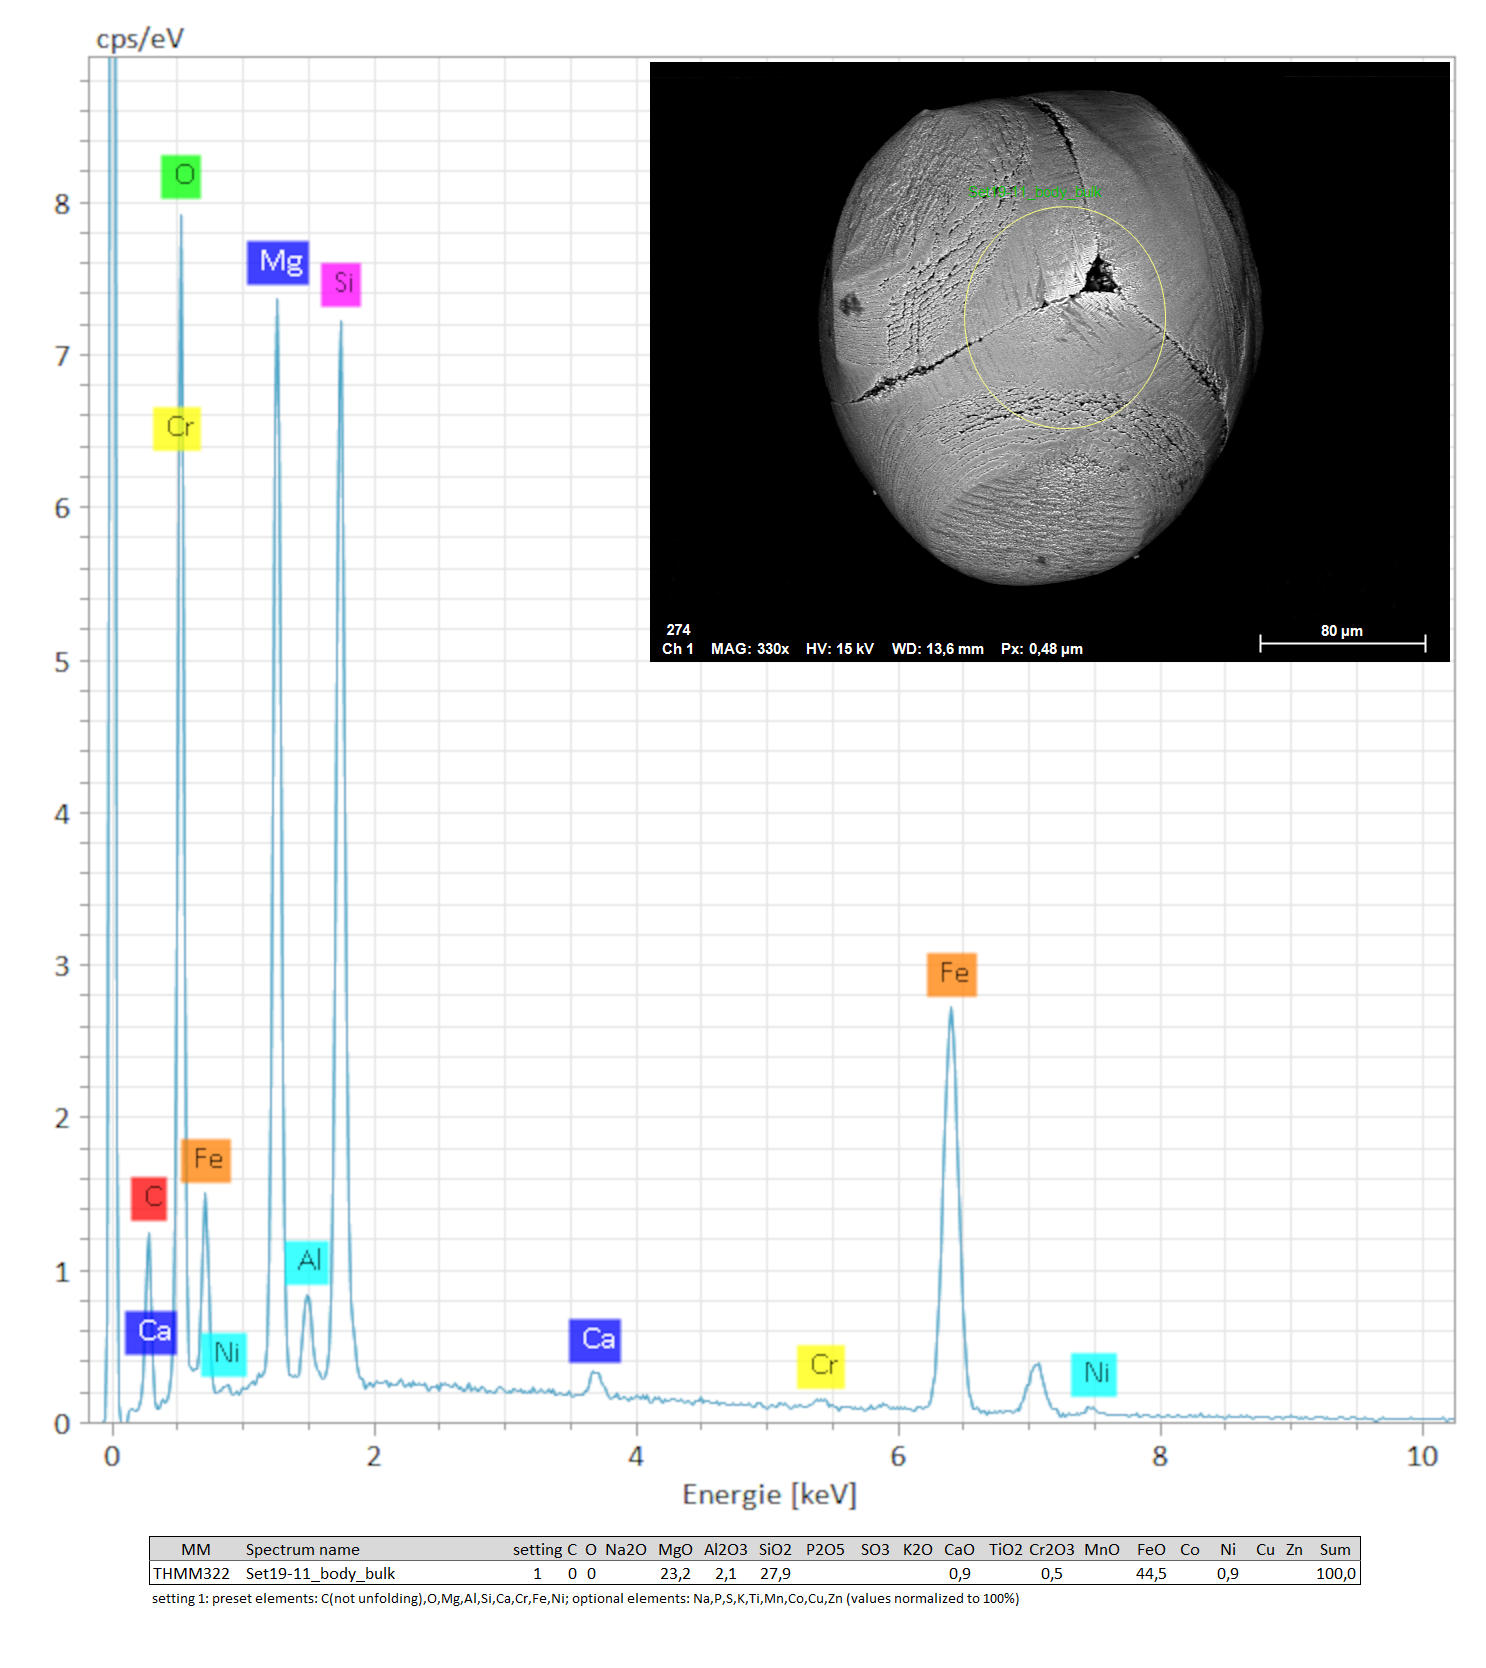Select the MgO value 23,2 in table

point(675,1573)
